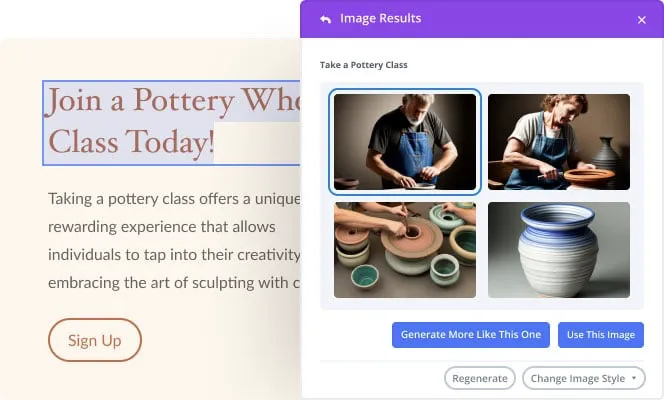Hit the Regenerate button

click(x=480, y=378)
